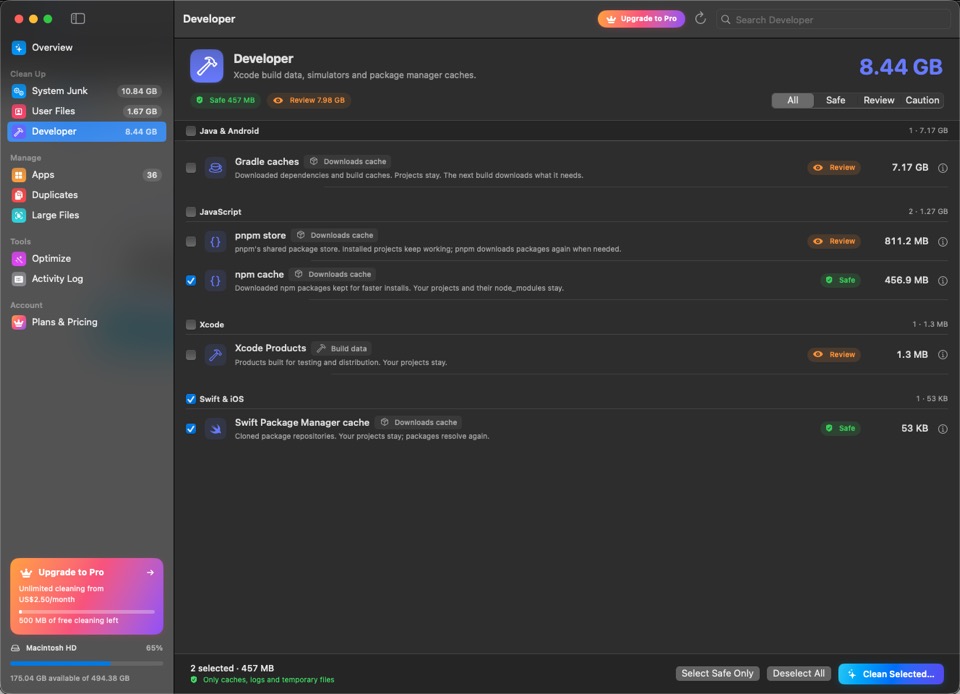Click the free cleaning quota progress bar
Image resolution: width=960 pixels, height=694 pixels.
click(x=86, y=611)
